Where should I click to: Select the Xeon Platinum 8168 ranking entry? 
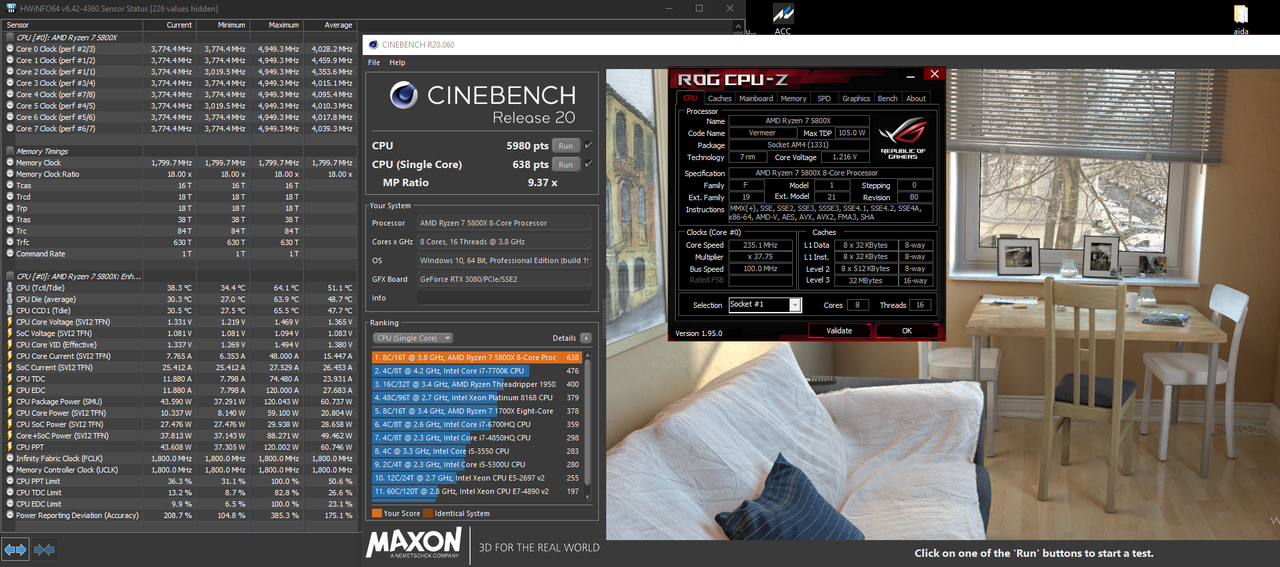[477, 397]
